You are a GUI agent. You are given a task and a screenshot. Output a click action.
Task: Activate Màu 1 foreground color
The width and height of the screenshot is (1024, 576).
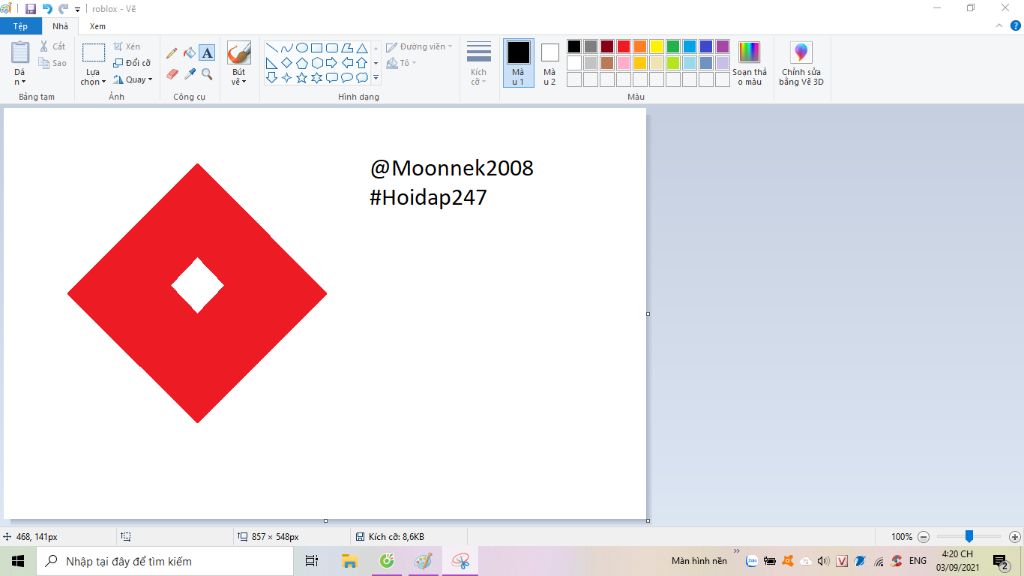coord(519,63)
